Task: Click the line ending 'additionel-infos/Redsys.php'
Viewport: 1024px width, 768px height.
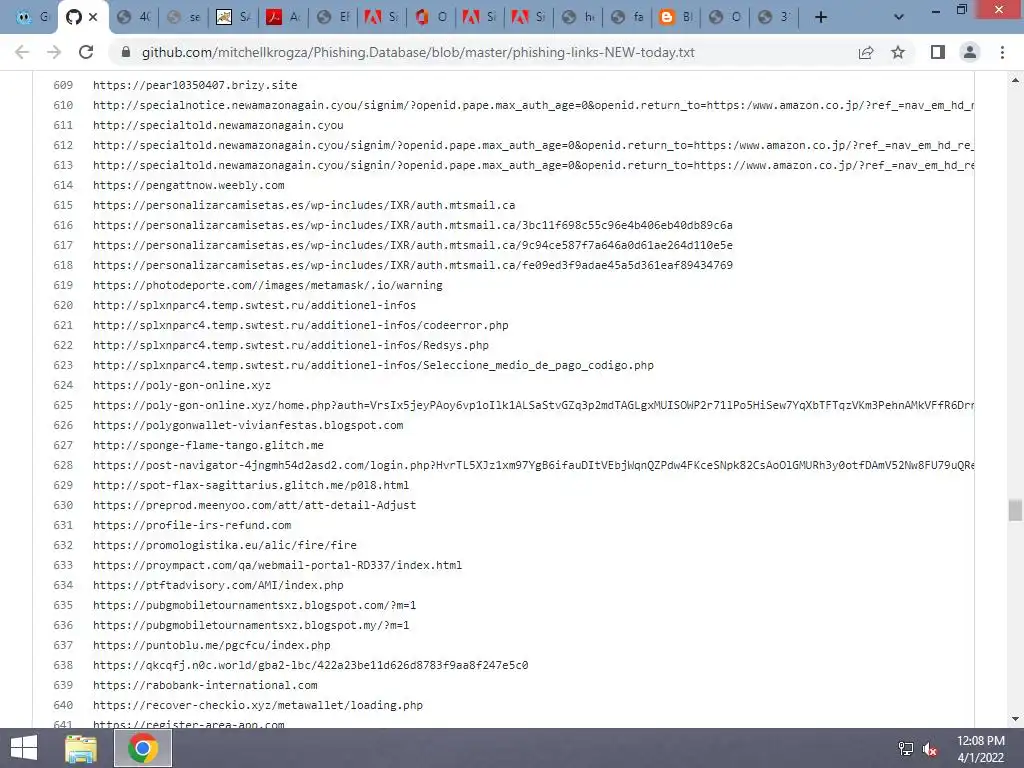Action: [x=291, y=345]
